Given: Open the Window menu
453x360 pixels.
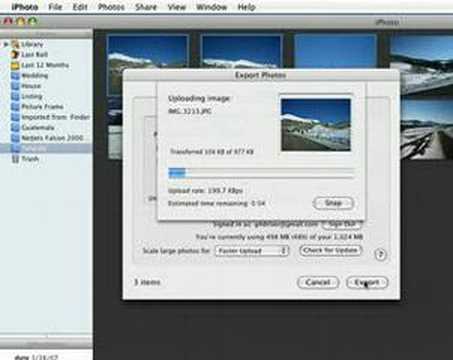Looking at the screenshot, I should pyautogui.click(x=211, y=7).
